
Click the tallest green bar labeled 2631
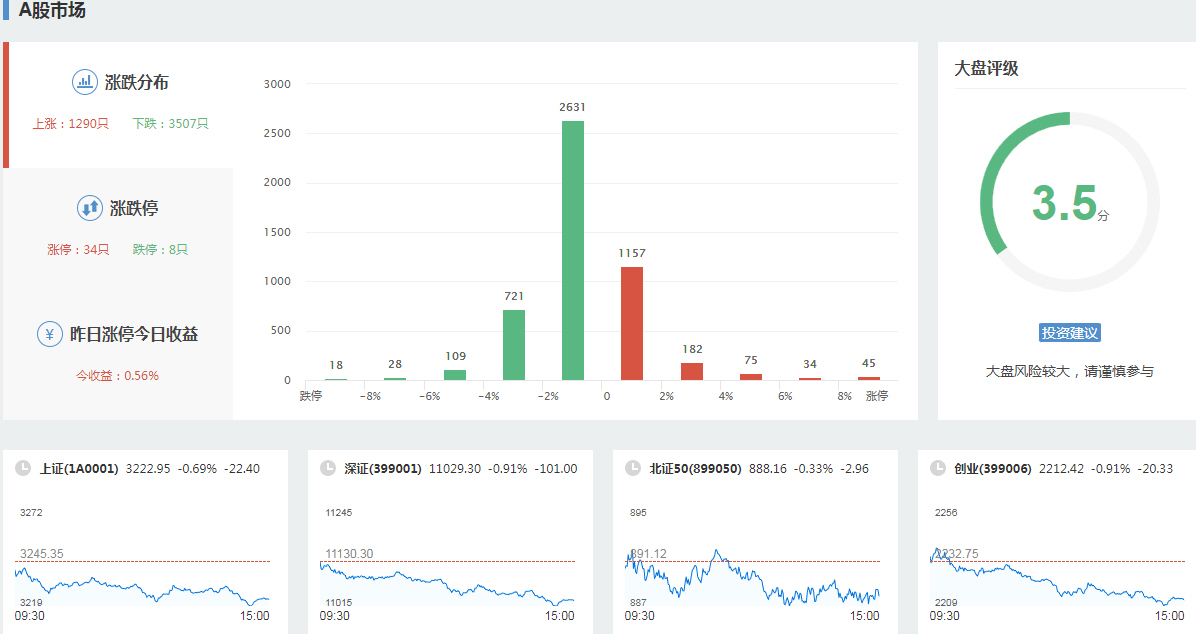[573, 250]
